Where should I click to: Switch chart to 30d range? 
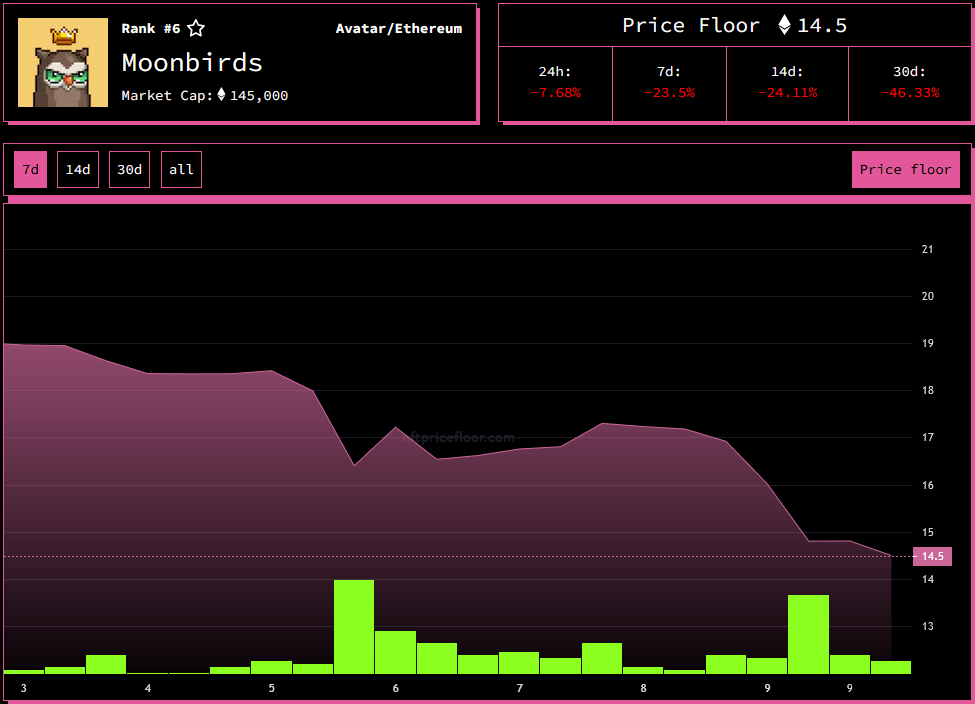point(129,169)
